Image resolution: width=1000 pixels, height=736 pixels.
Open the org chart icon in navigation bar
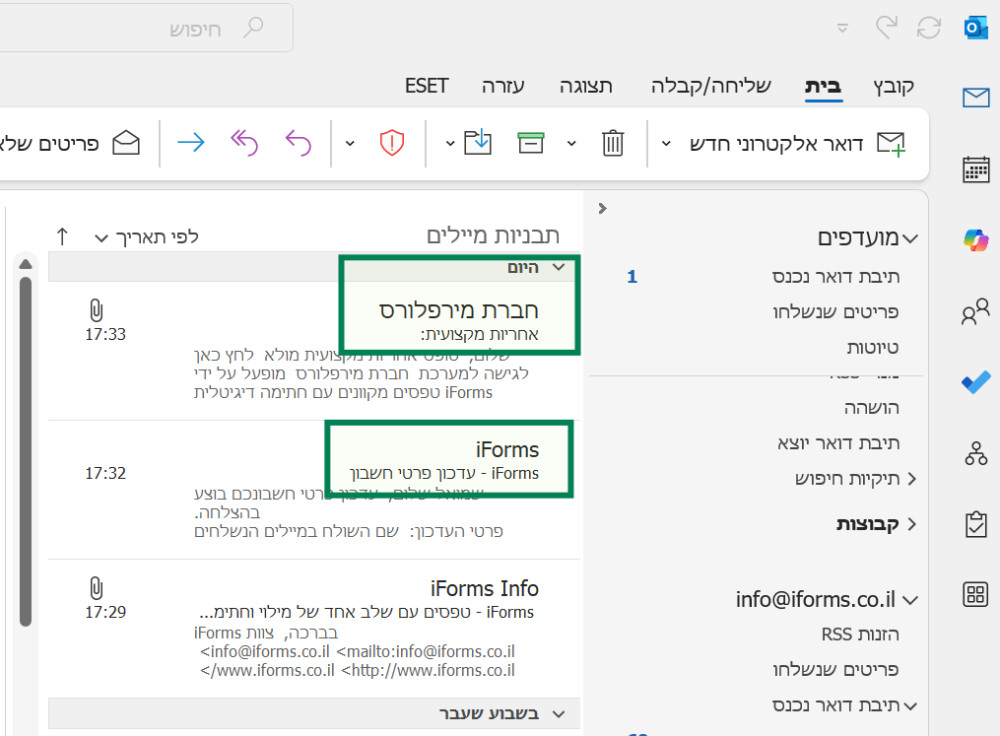point(976,453)
